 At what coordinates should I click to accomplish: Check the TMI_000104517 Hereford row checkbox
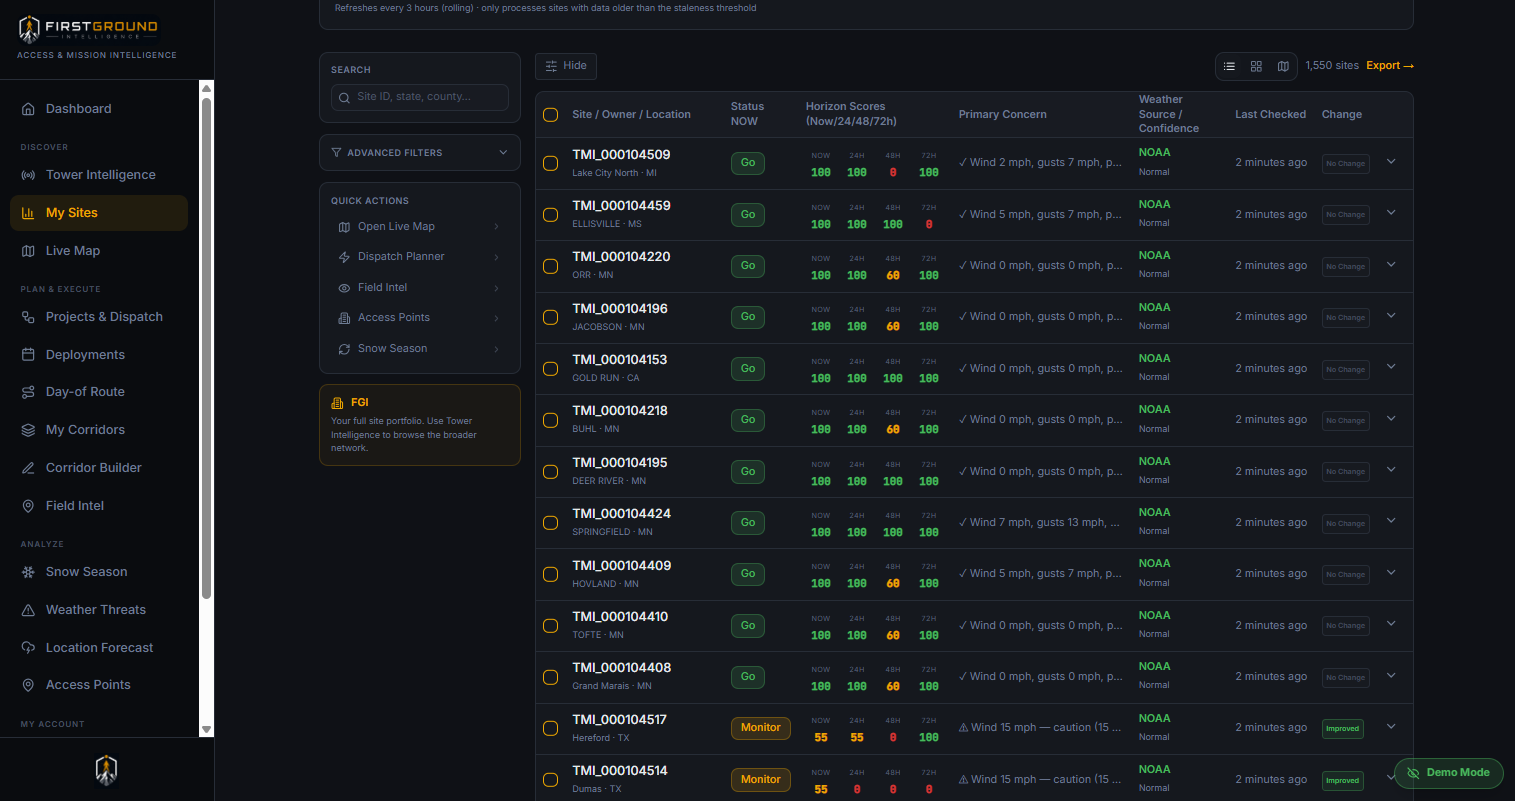550,728
